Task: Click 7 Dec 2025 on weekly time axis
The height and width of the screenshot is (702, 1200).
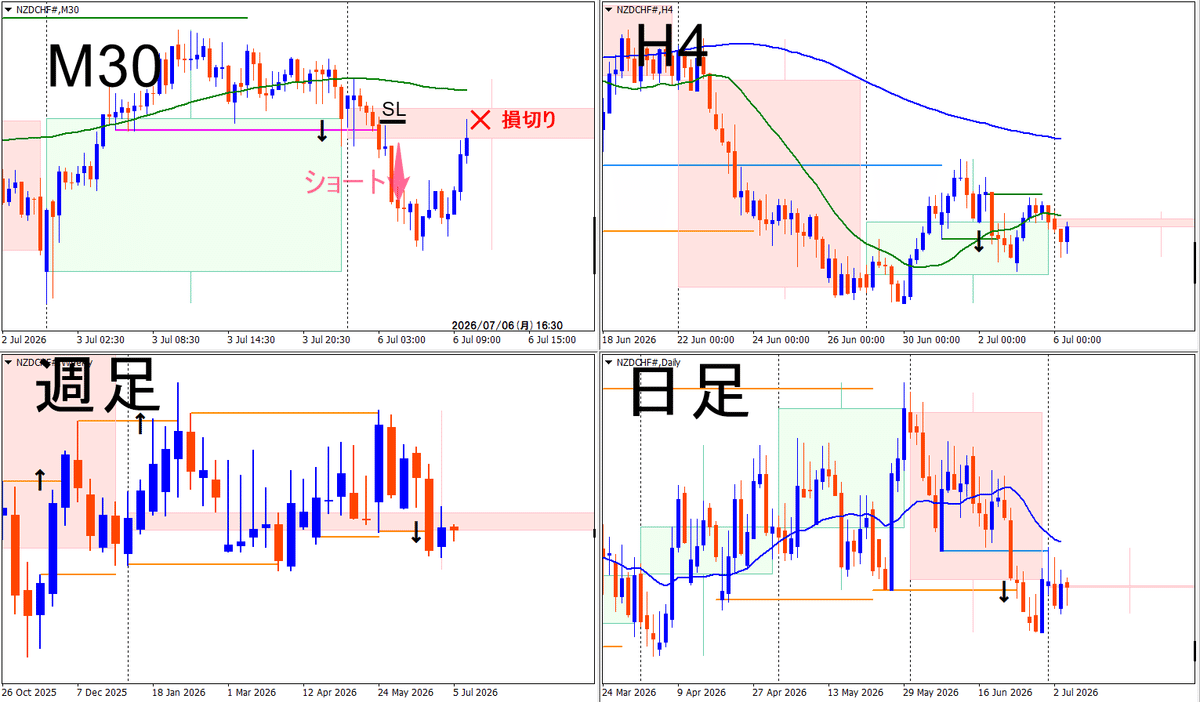Action: tap(102, 692)
